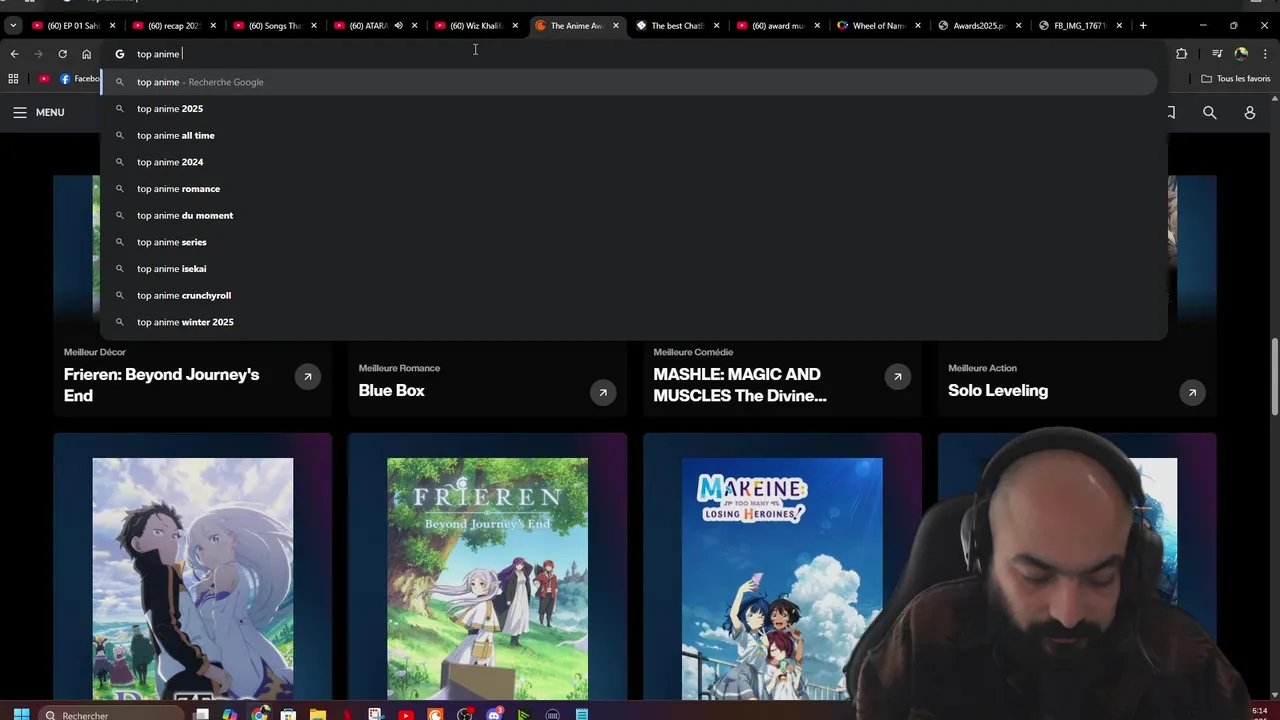Select suggestion top anime isekai
This screenshot has width=1280, height=720.
point(630,269)
